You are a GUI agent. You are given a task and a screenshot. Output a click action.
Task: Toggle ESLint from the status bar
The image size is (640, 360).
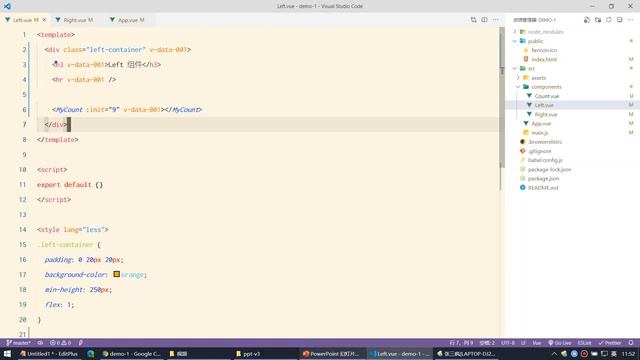click(584, 343)
